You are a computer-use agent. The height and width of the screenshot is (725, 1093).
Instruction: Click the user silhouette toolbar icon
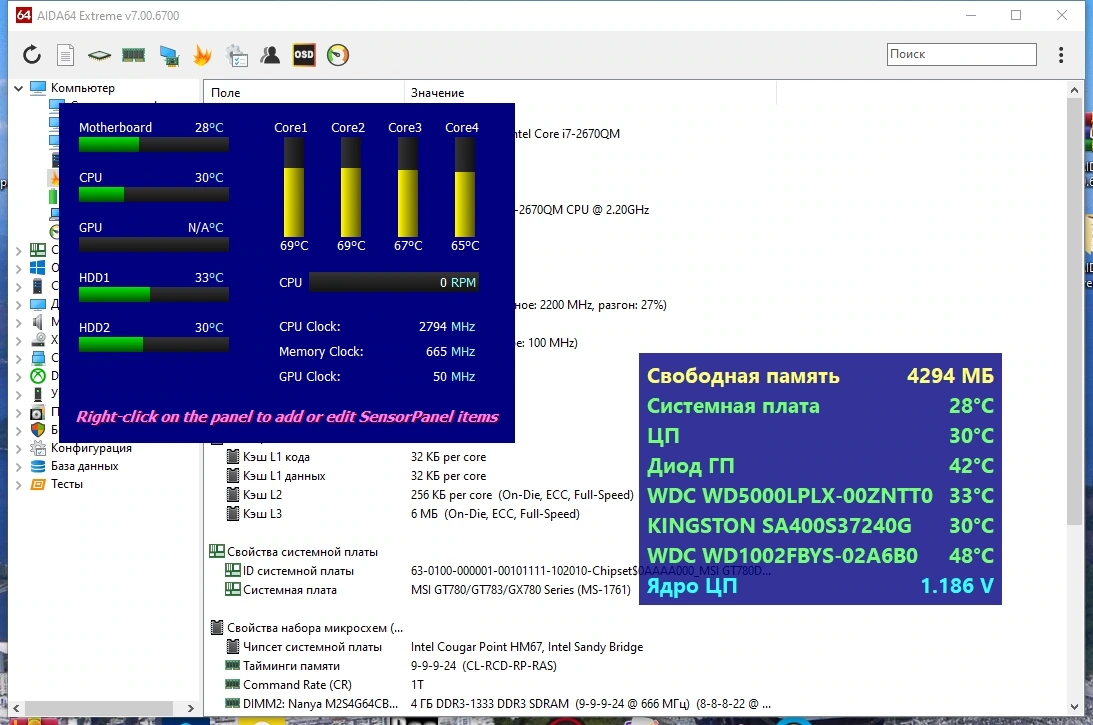[x=270, y=55]
